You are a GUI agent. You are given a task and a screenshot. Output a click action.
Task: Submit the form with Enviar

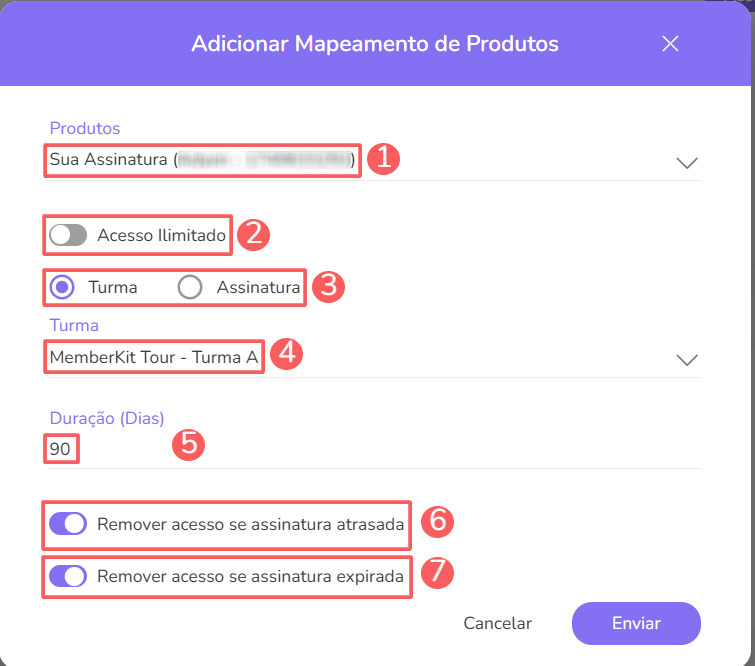[636, 623]
